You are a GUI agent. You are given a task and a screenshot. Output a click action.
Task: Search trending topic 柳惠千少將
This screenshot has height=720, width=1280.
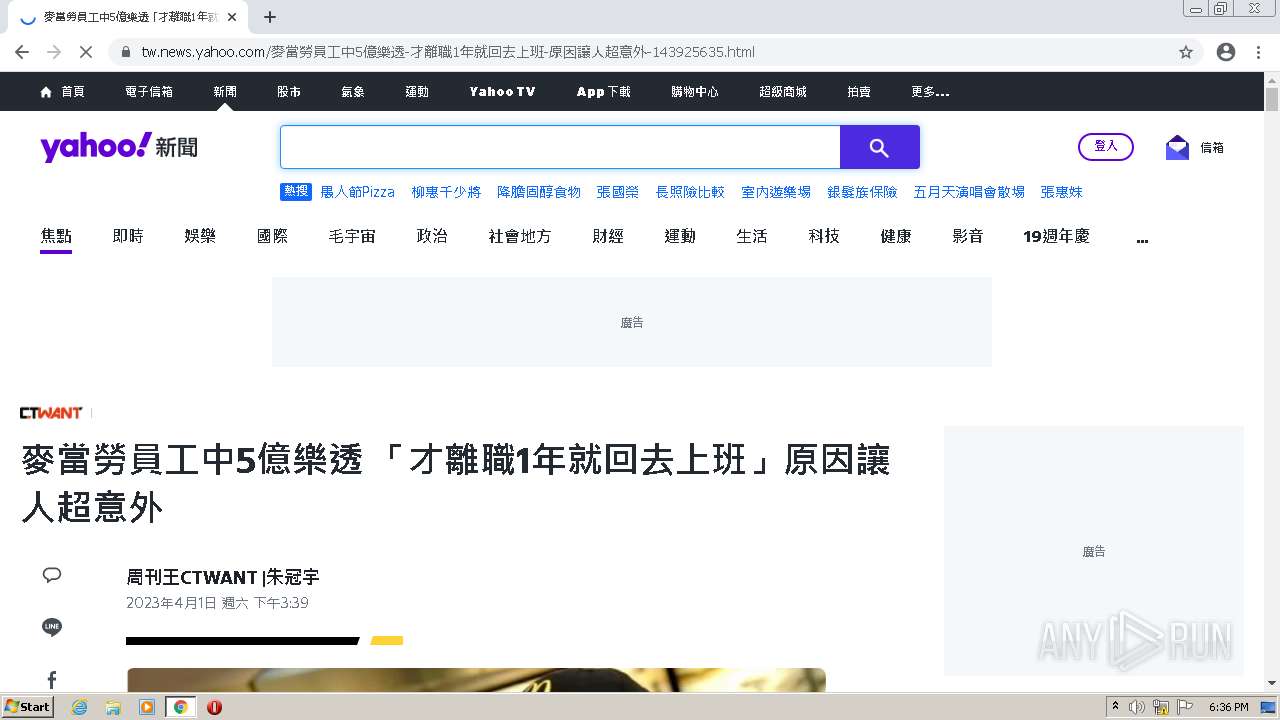click(446, 192)
